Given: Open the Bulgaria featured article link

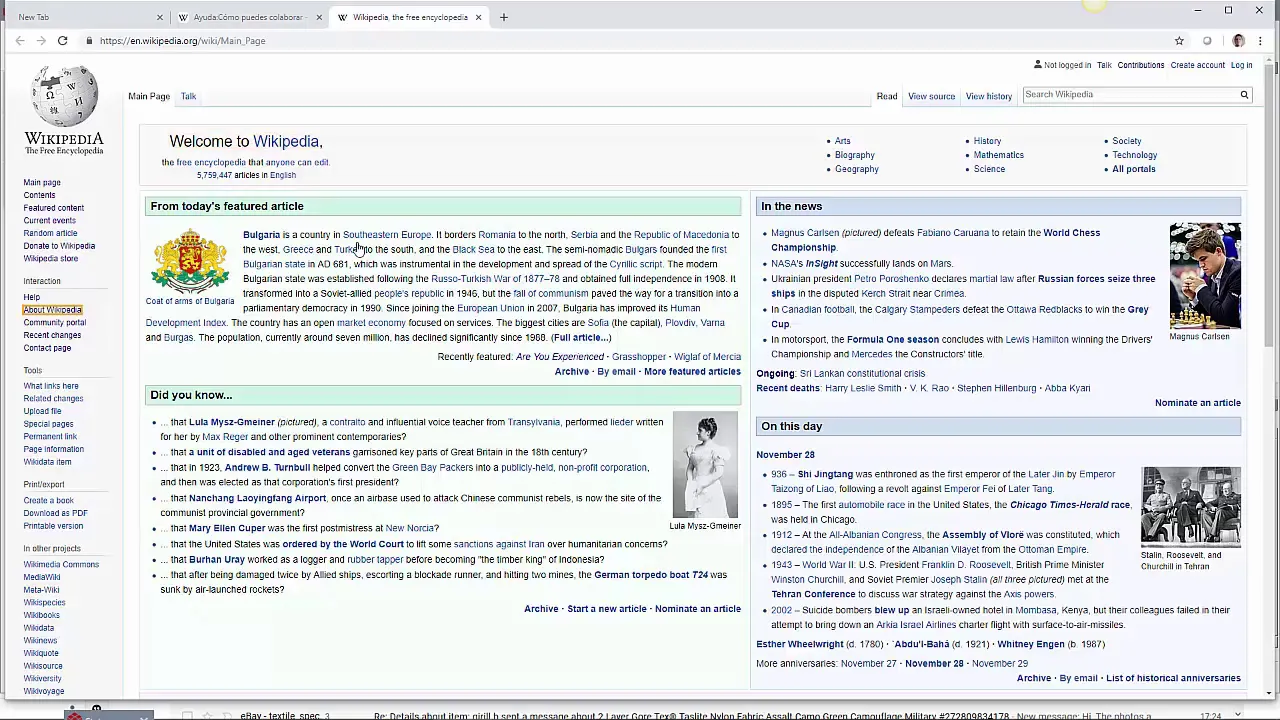Looking at the screenshot, I should [x=261, y=235].
